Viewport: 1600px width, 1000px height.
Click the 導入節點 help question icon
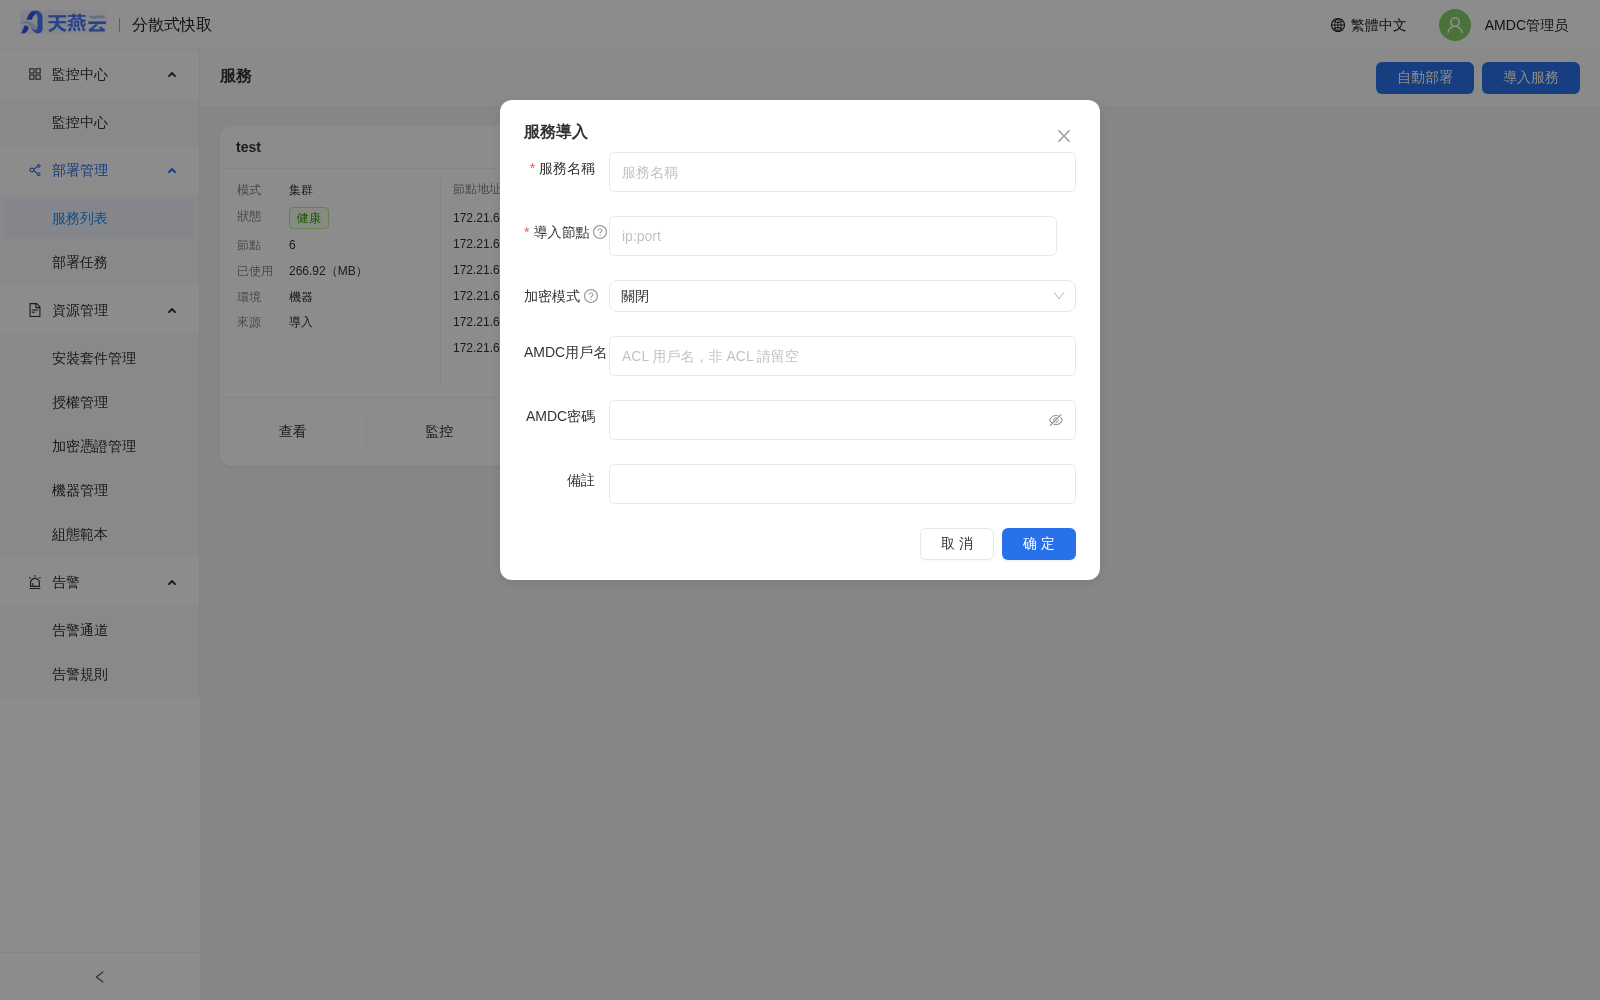click(600, 232)
